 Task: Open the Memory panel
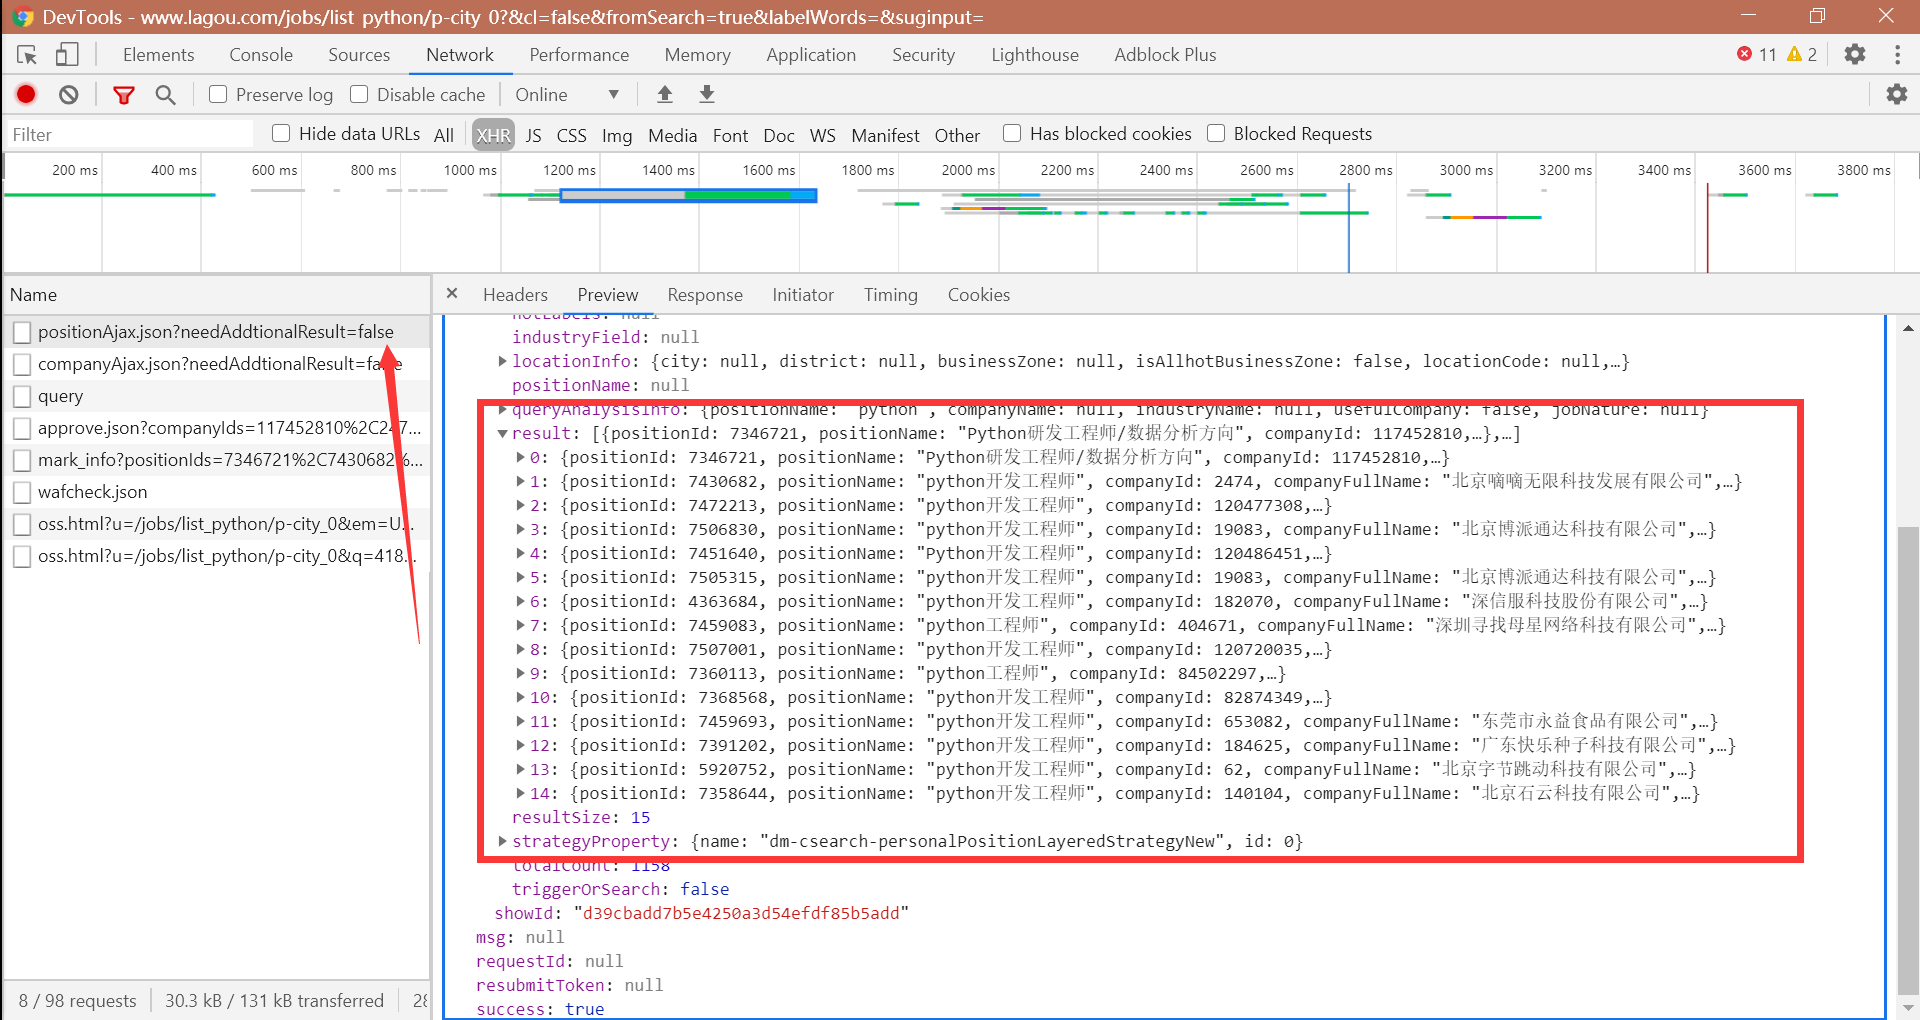point(697,55)
